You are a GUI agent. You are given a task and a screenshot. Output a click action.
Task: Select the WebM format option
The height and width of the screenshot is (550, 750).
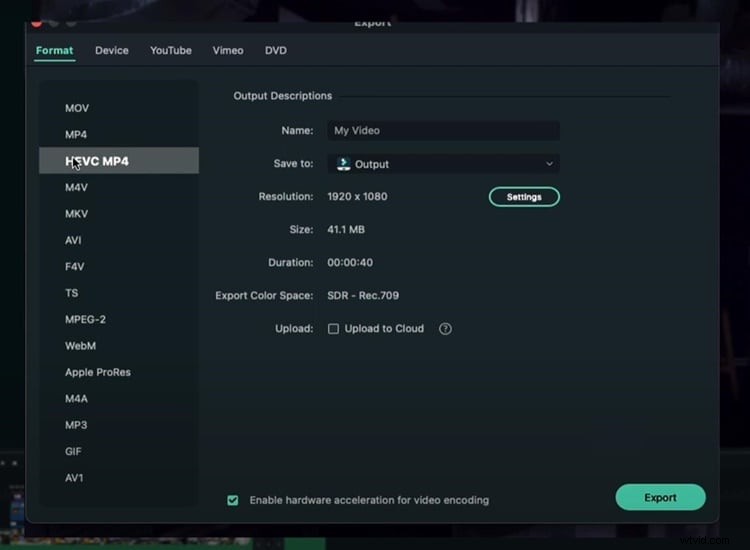80,346
